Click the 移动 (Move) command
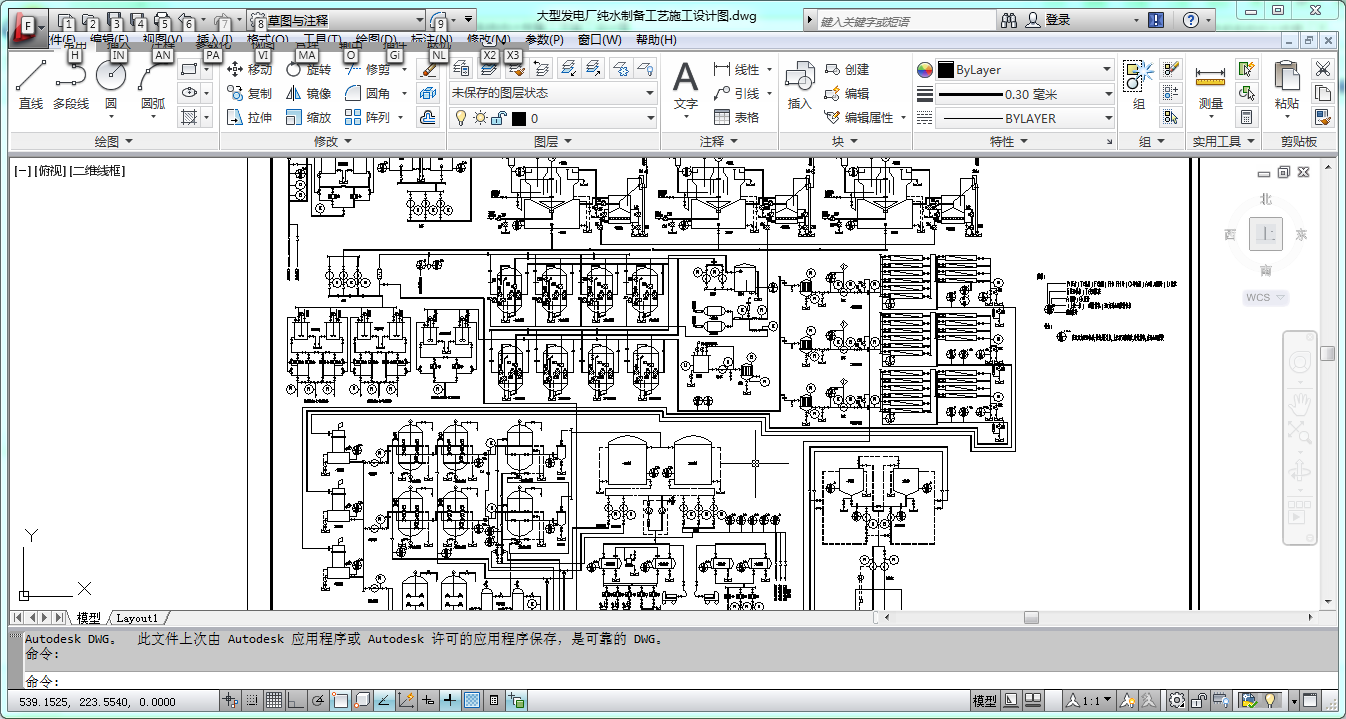1346x719 pixels. 248,70
